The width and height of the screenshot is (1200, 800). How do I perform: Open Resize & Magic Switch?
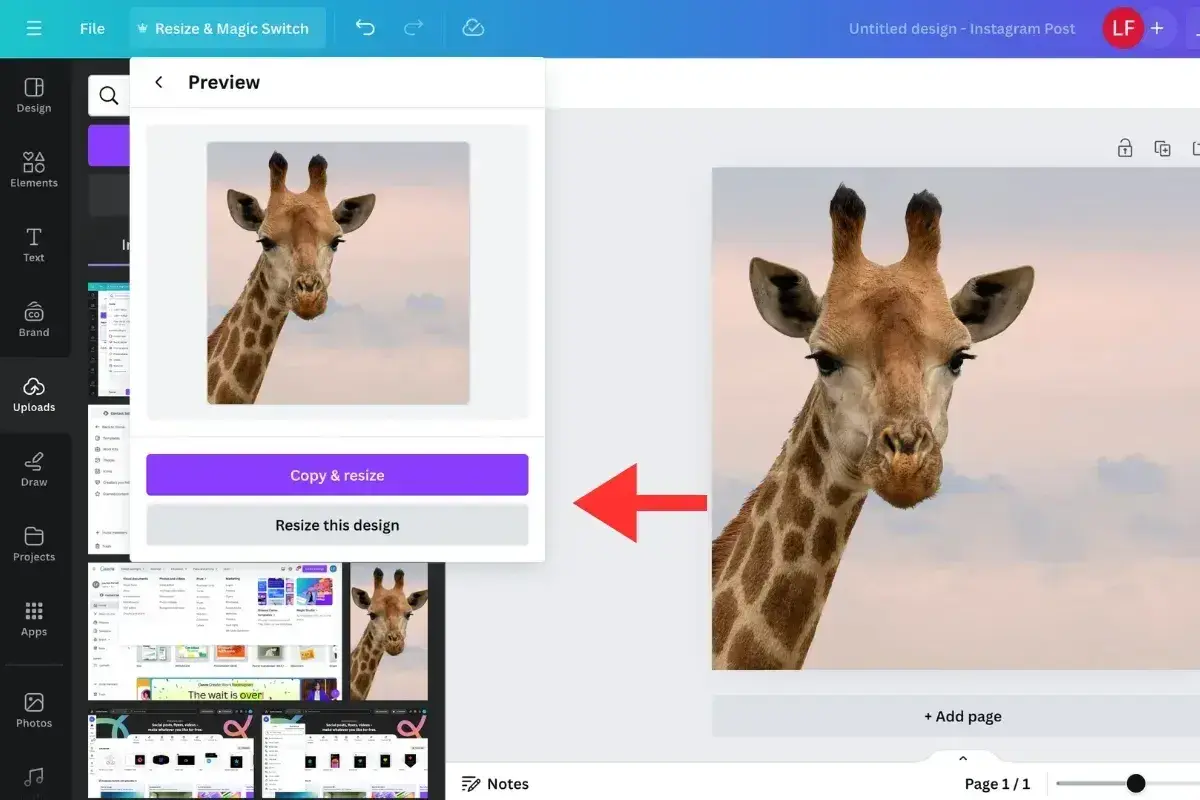[227, 28]
